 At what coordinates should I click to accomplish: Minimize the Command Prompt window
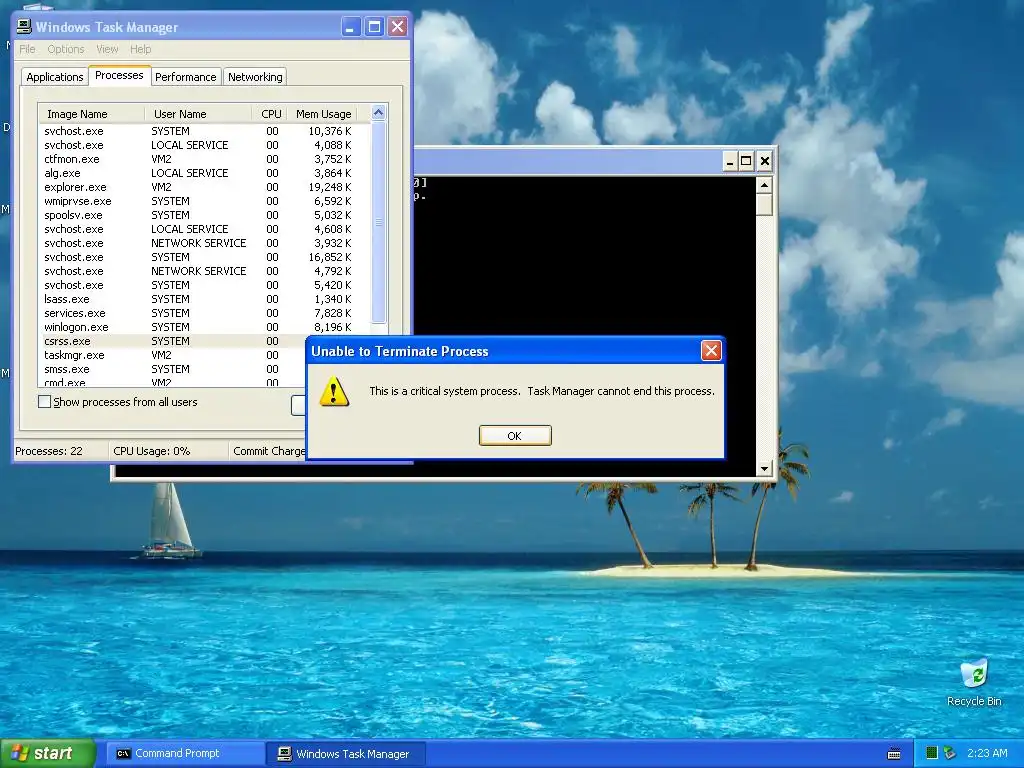730,161
